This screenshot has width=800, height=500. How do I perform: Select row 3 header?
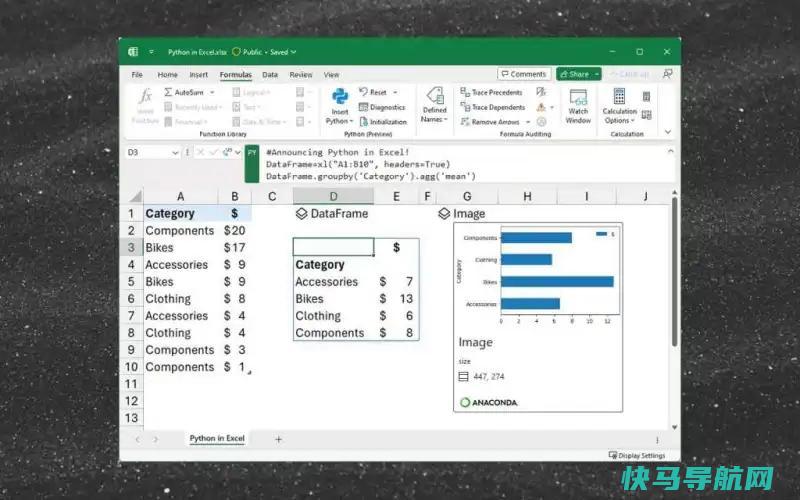point(131,247)
